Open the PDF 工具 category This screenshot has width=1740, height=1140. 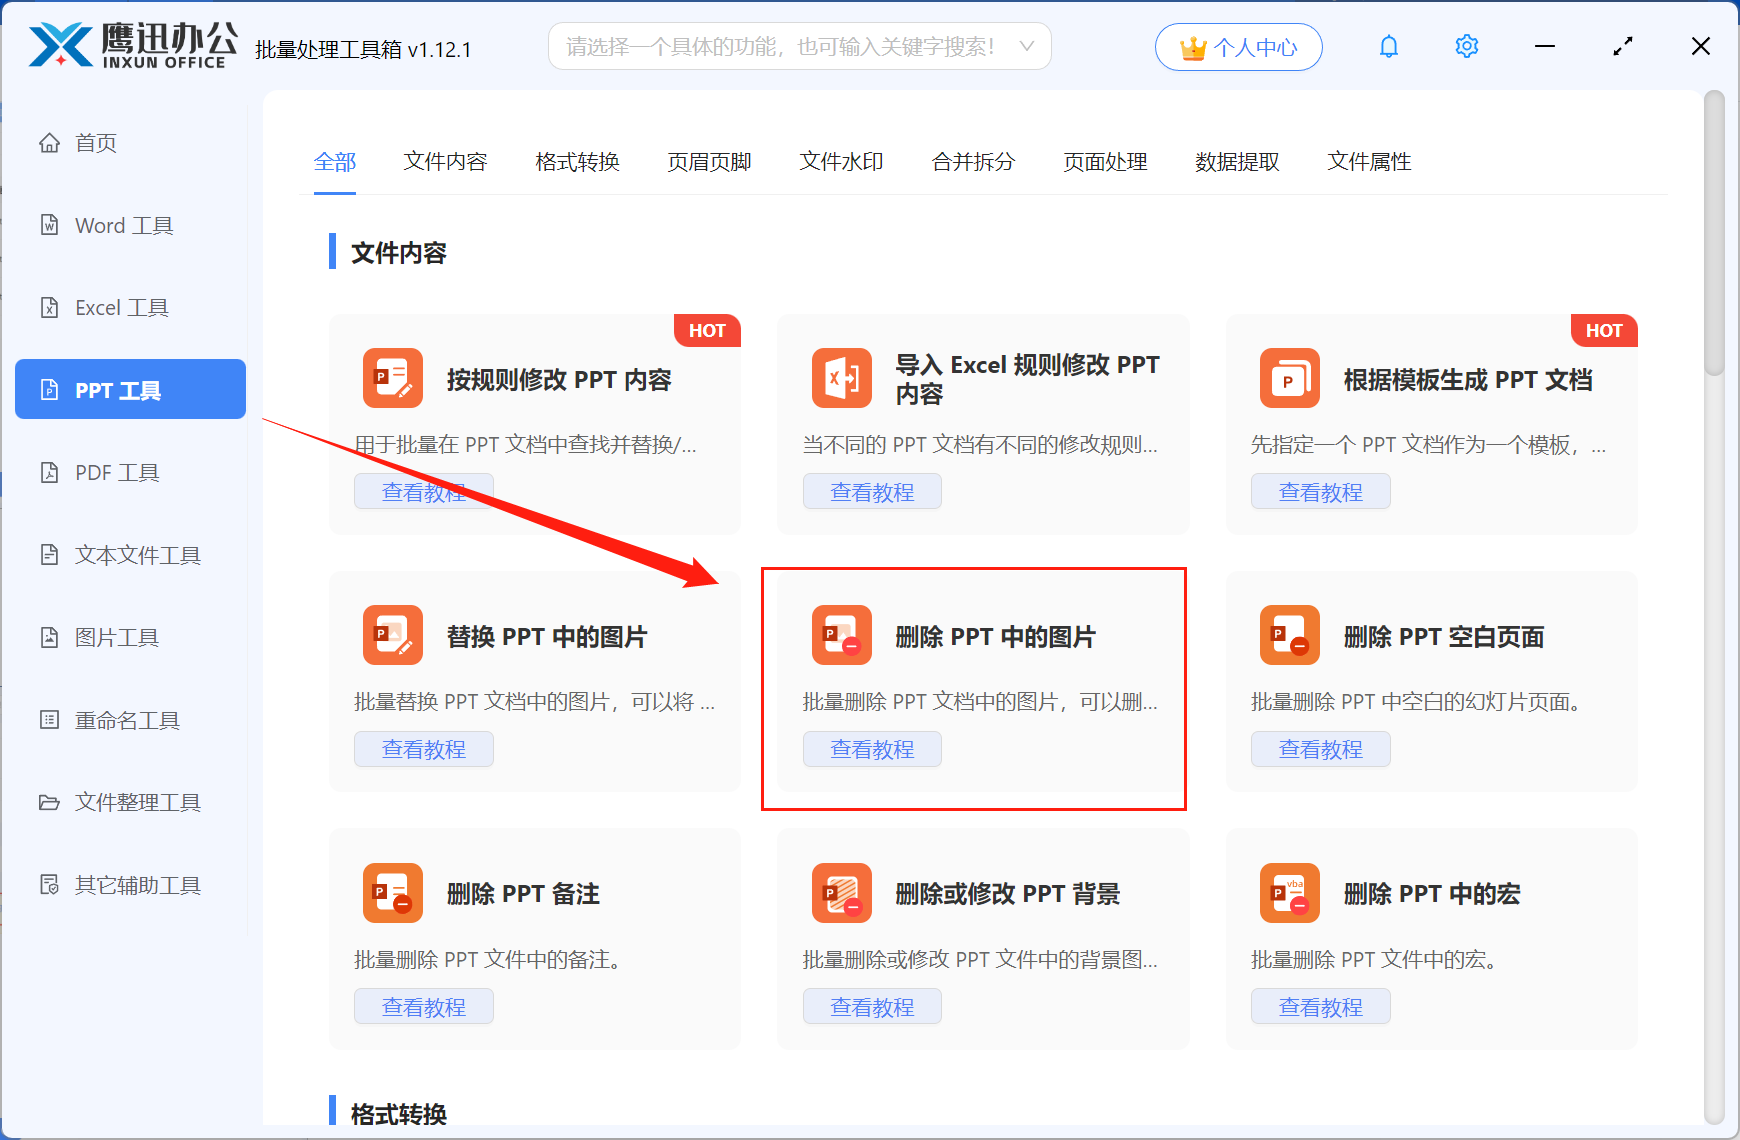(116, 472)
